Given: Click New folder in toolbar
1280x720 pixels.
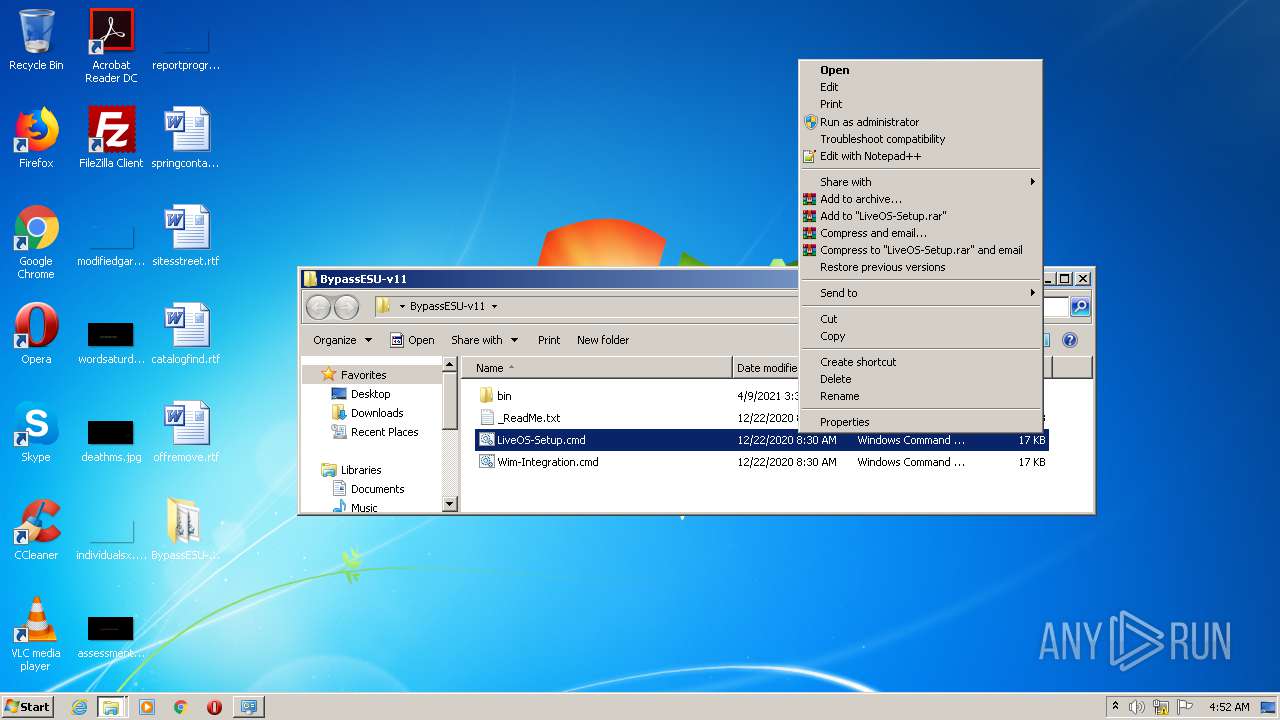Looking at the screenshot, I should 603,340.
